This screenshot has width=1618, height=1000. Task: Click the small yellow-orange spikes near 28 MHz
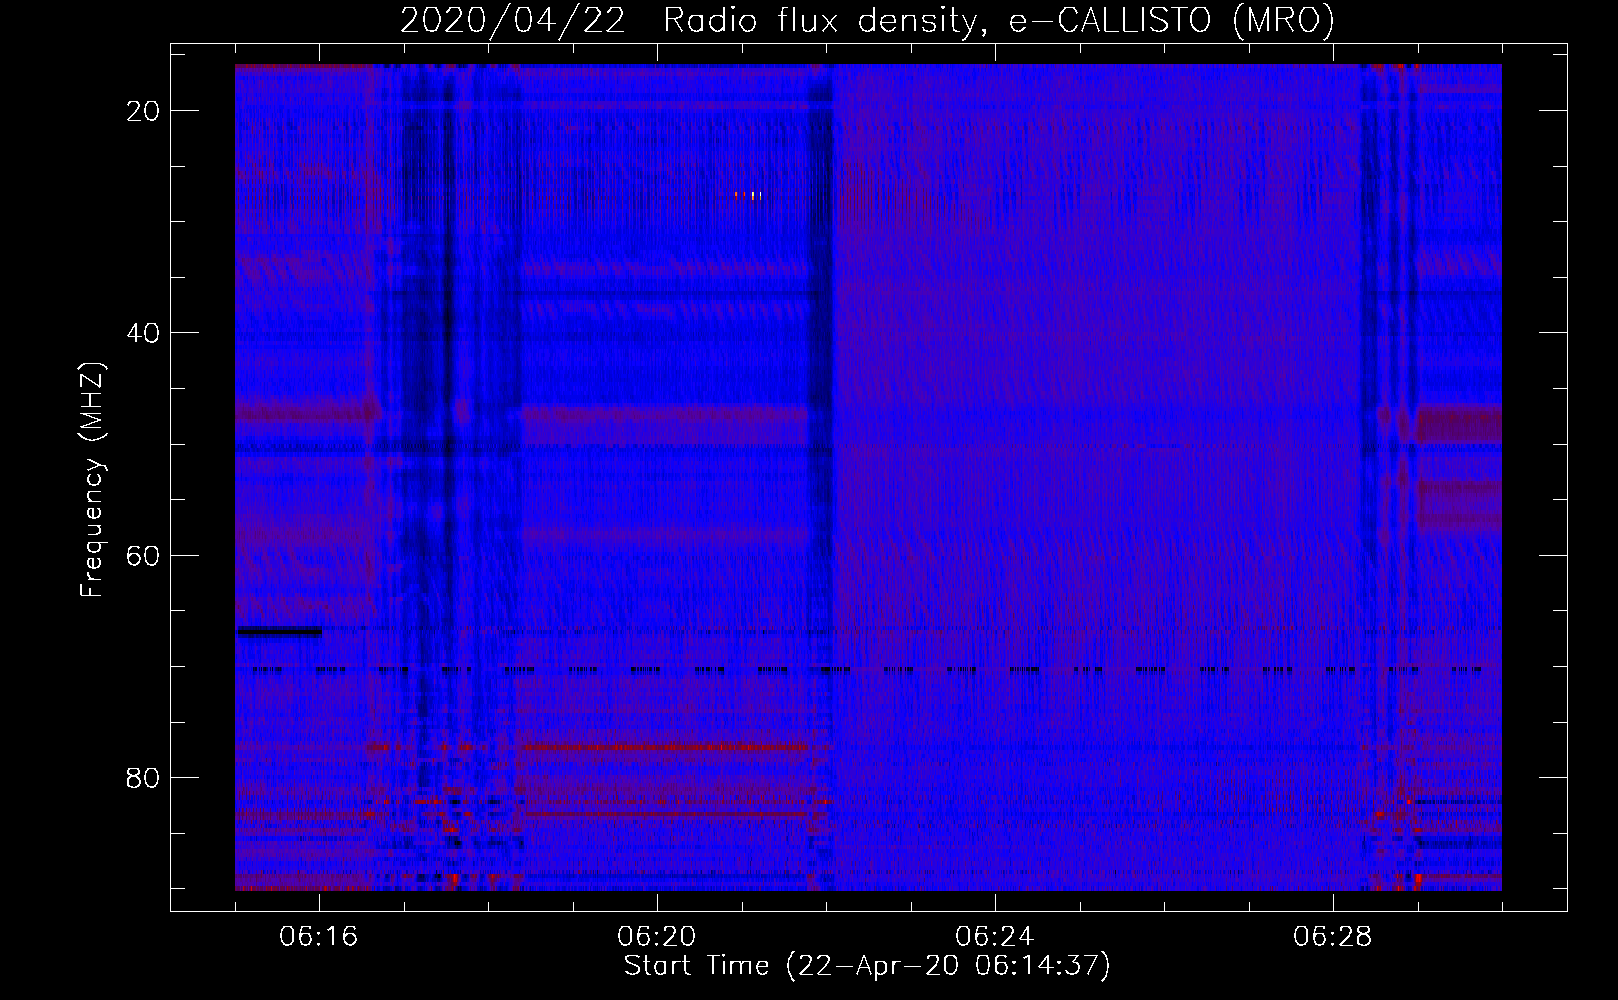click(748, 196)
